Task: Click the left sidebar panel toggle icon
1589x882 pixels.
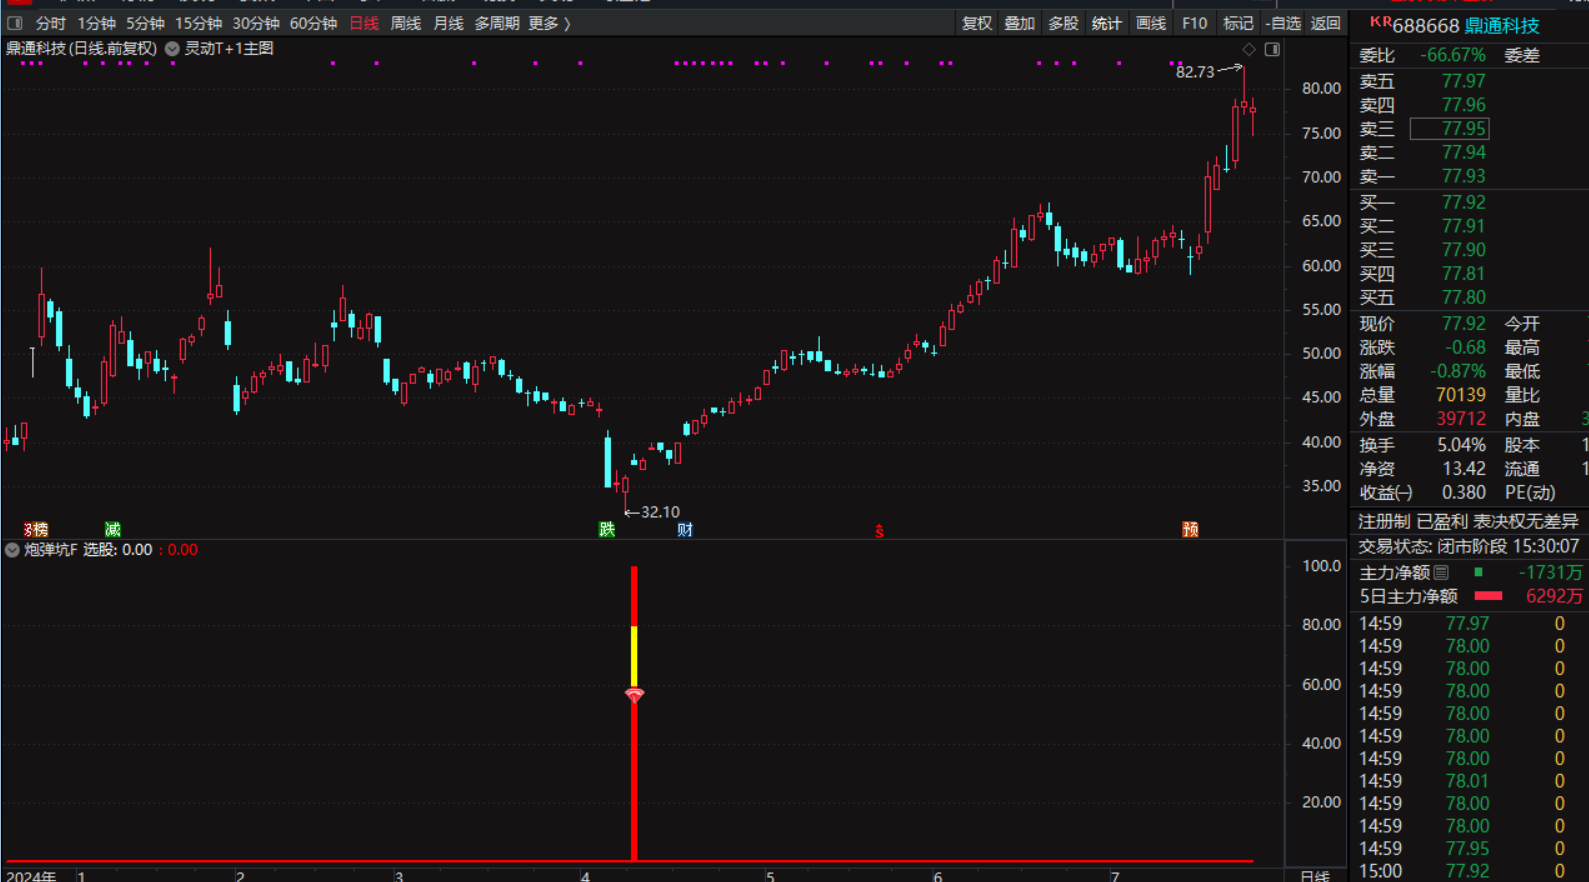Action: tap(15, 23)
